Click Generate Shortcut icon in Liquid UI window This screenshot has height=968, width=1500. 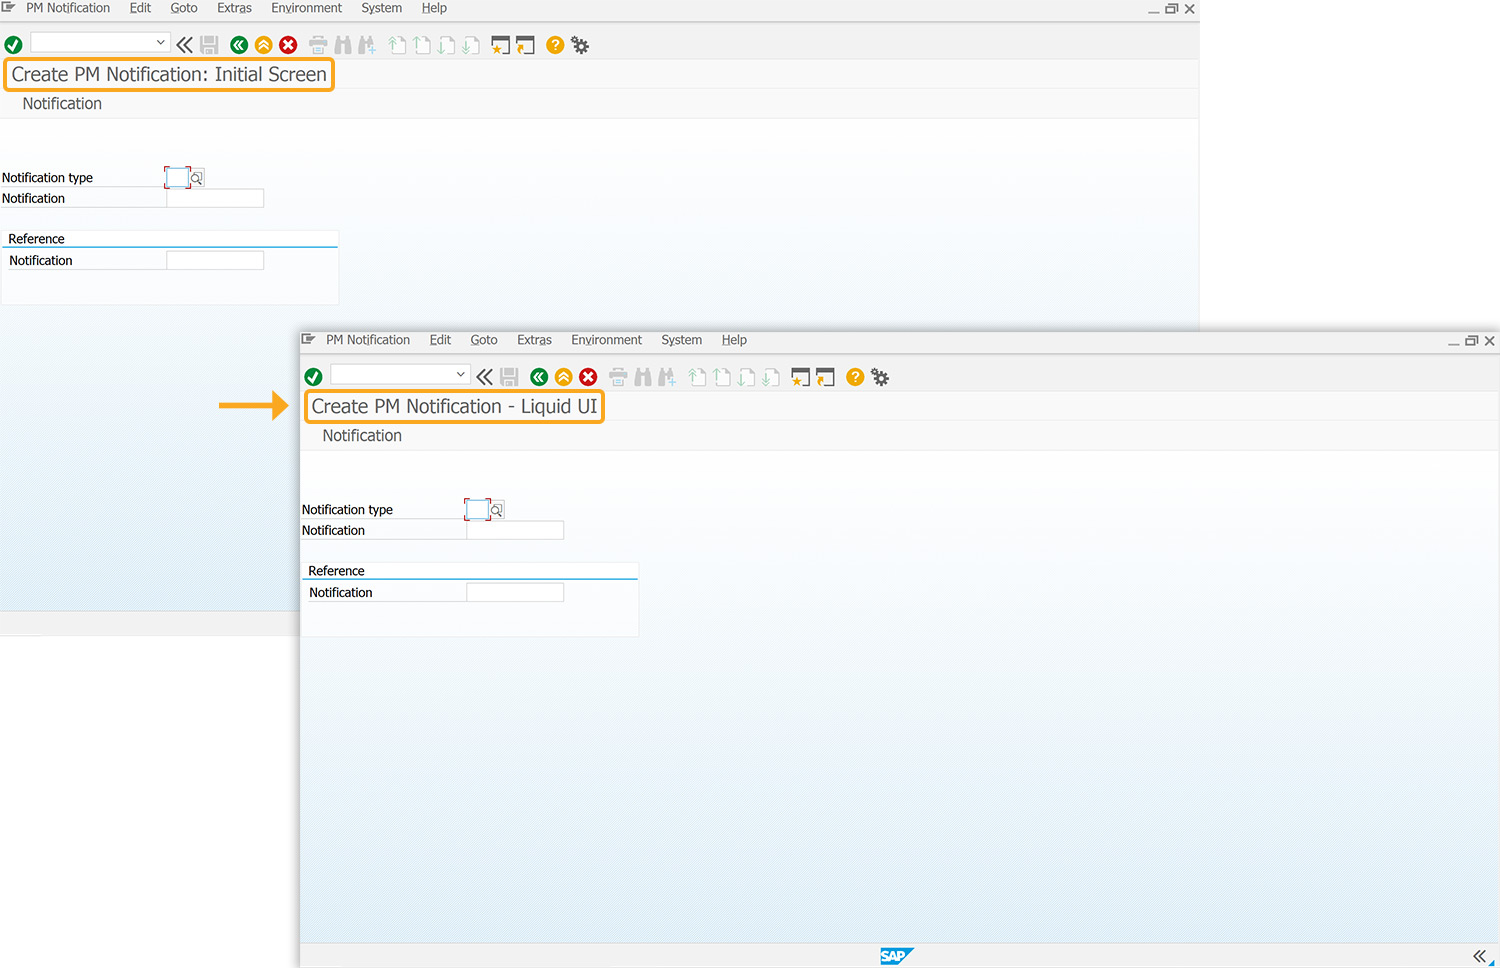825,377
